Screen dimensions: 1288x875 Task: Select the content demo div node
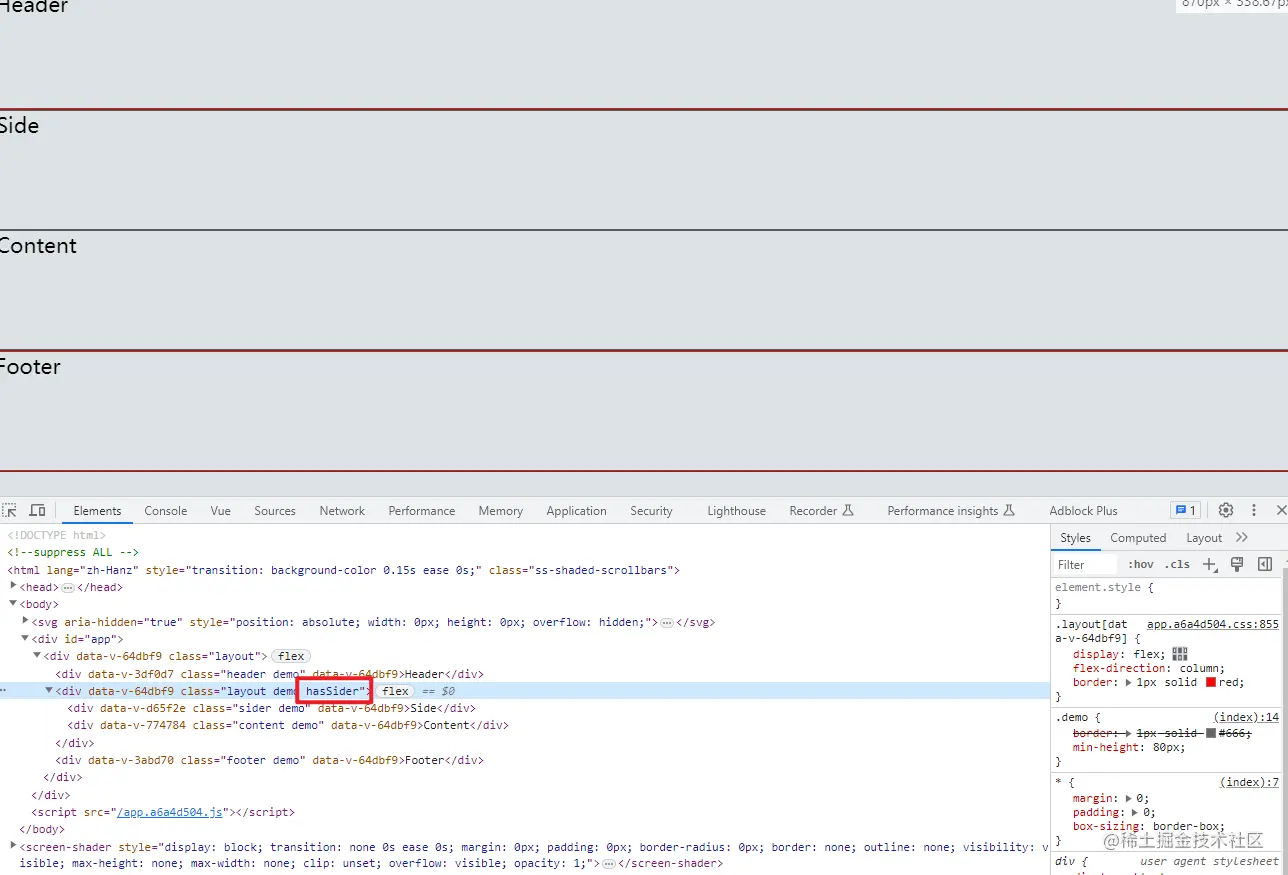click(x=288, y=725)
